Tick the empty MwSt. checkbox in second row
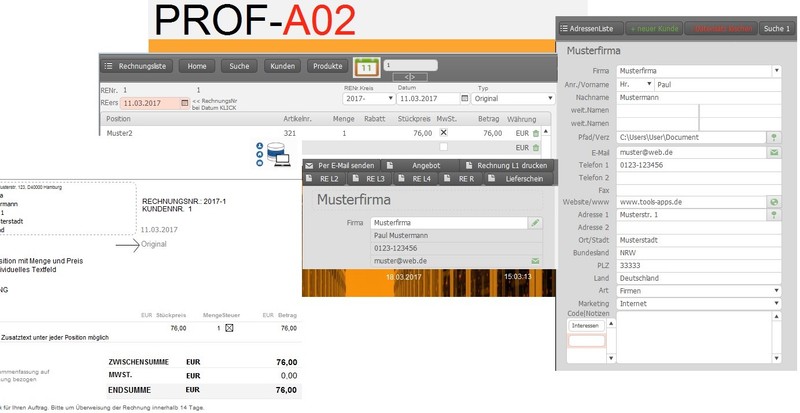This screenshot has height=413, width=800. click(x=443, y=147)
